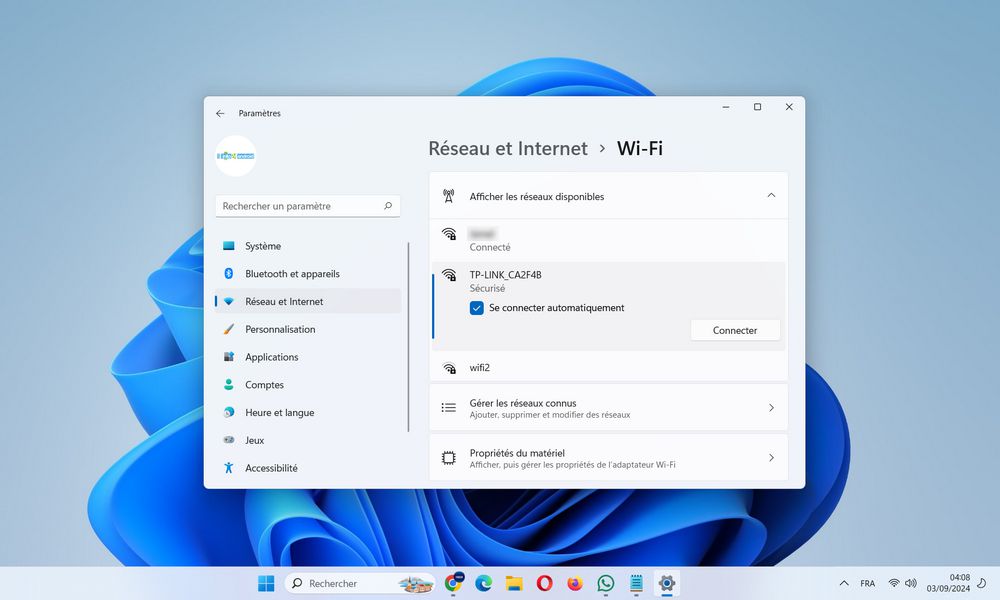Focus the Rechercher un paramètre field
This screenshot has width=1000, height=600.
point(300,206)
